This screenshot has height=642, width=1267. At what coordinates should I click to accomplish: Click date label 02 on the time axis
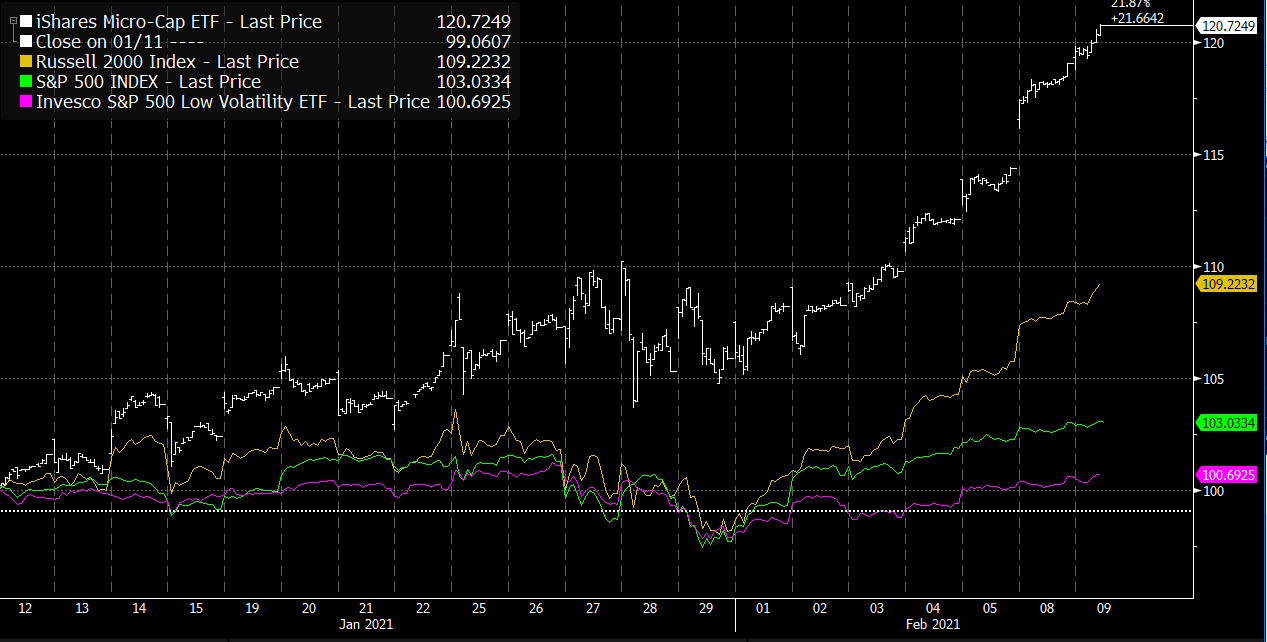tap(819, 607)
